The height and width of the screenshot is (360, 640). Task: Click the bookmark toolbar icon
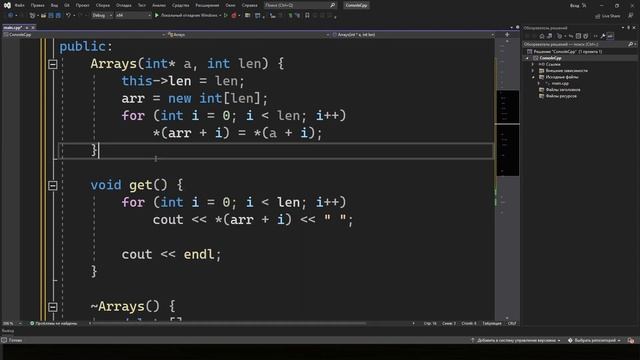pyautogui.click(x=307, y=16)
